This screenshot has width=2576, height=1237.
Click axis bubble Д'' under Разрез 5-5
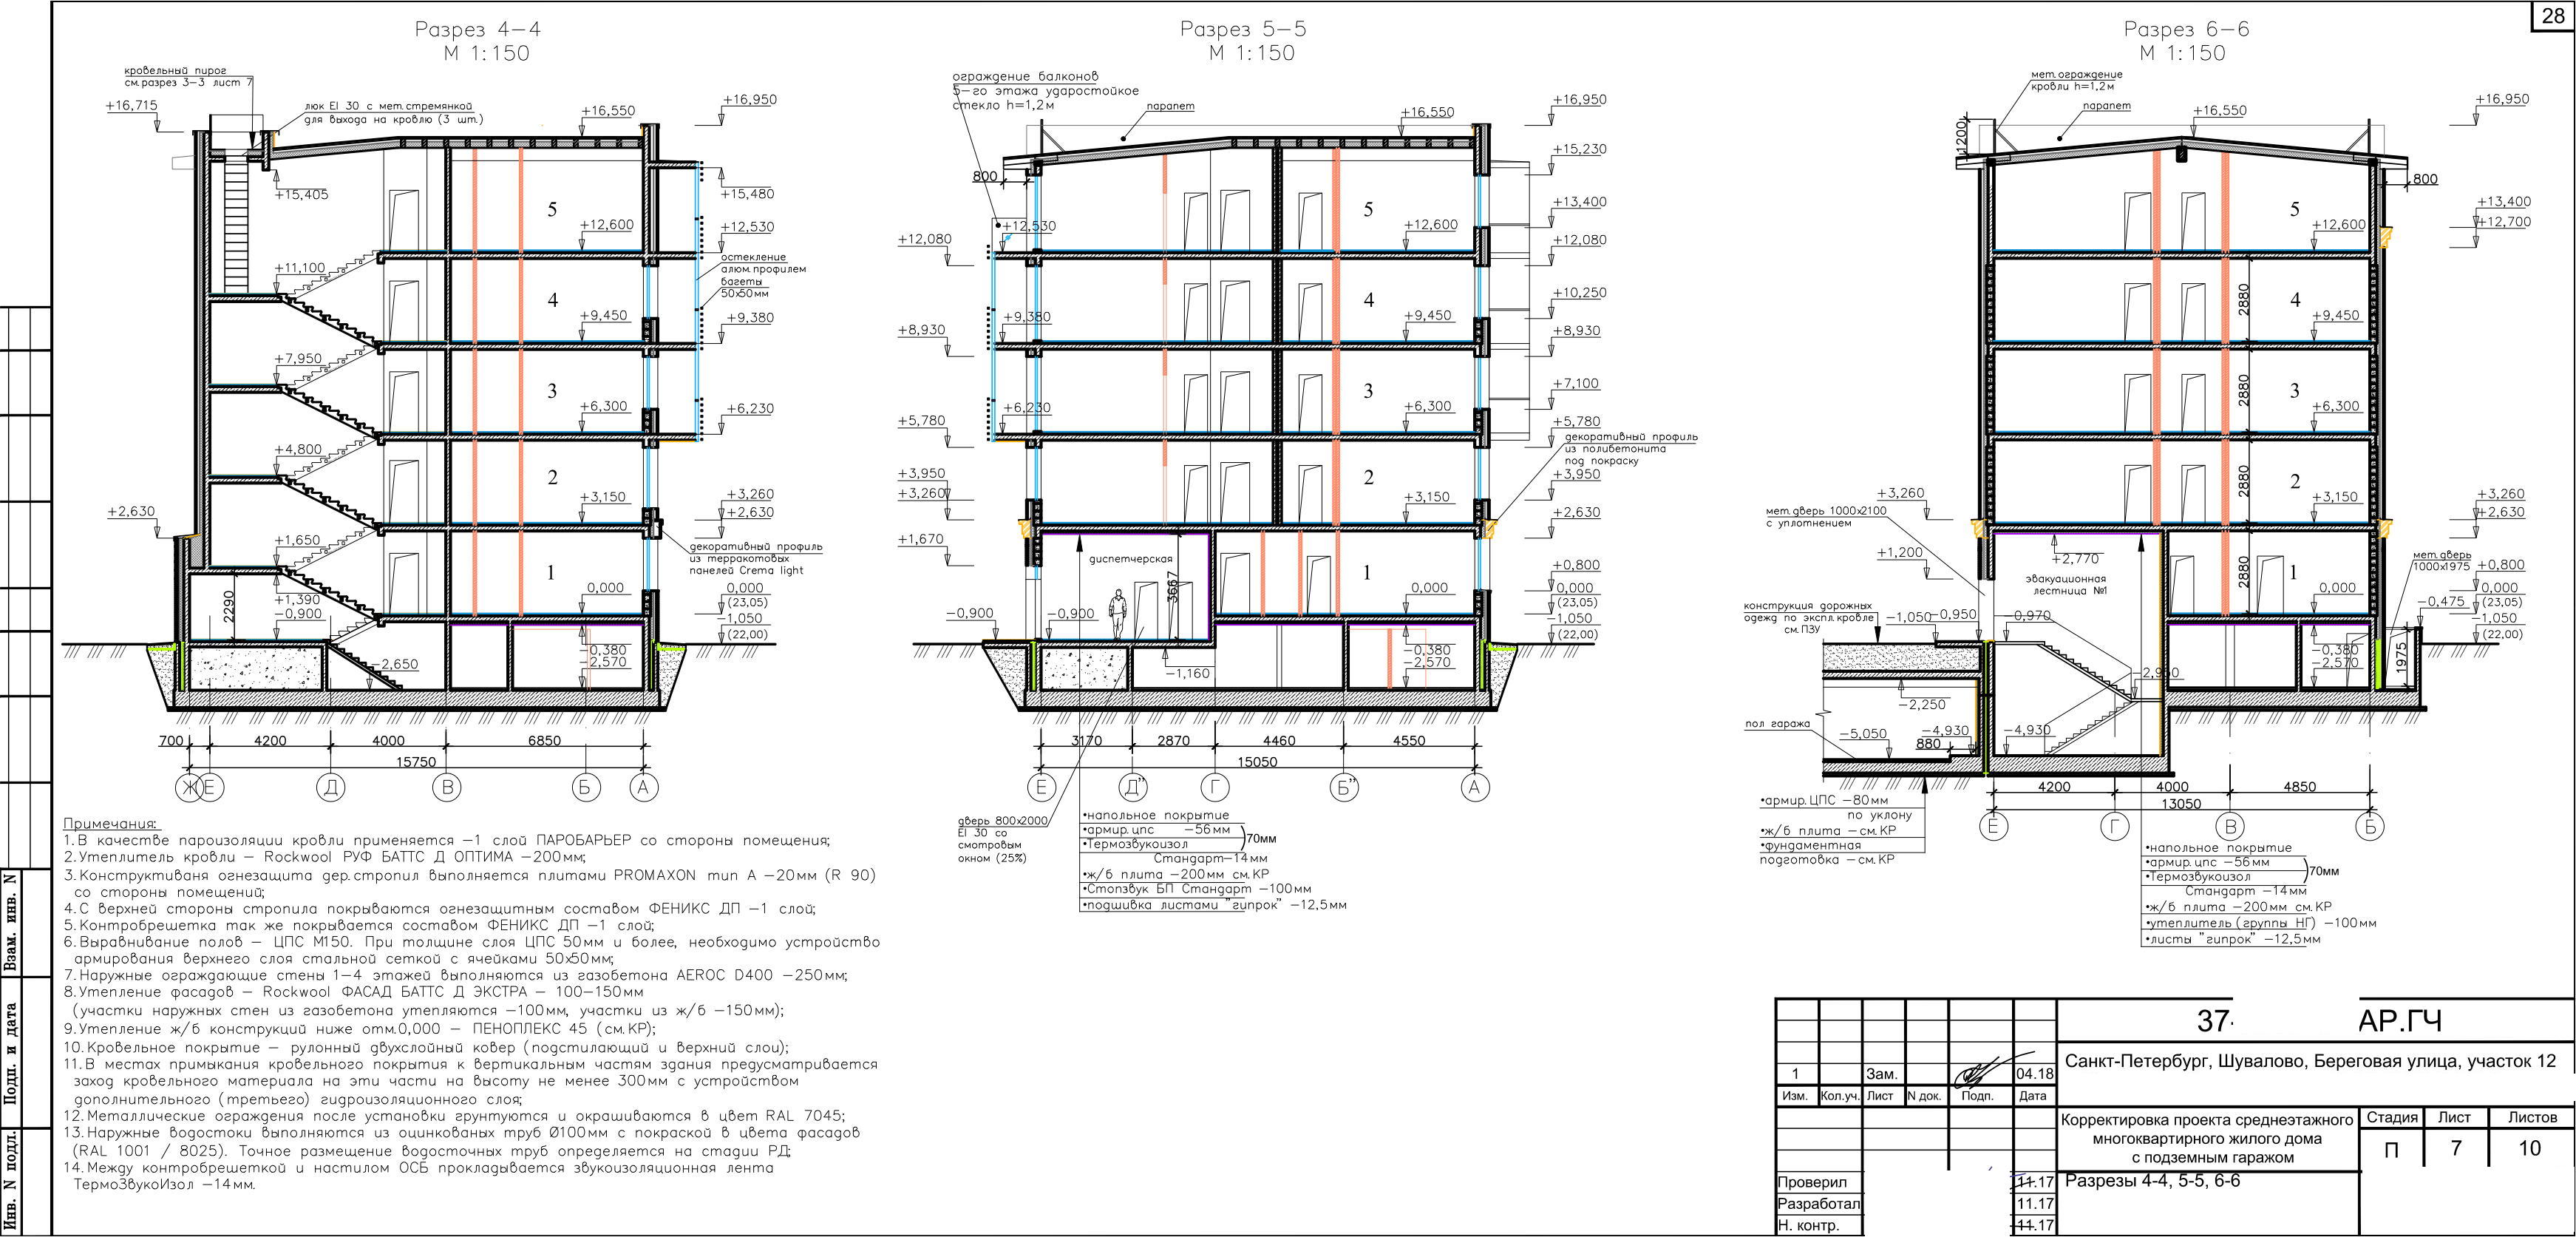click(x=1133, y=788)
